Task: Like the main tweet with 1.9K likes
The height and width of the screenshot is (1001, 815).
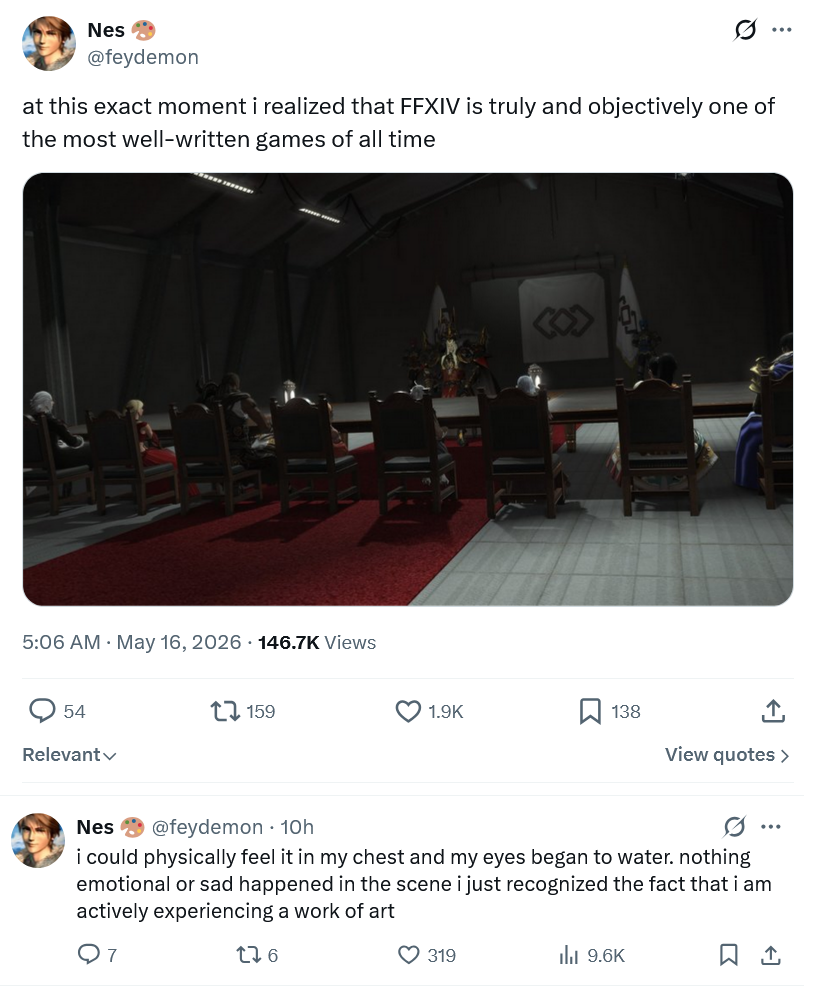Action: 408,711
